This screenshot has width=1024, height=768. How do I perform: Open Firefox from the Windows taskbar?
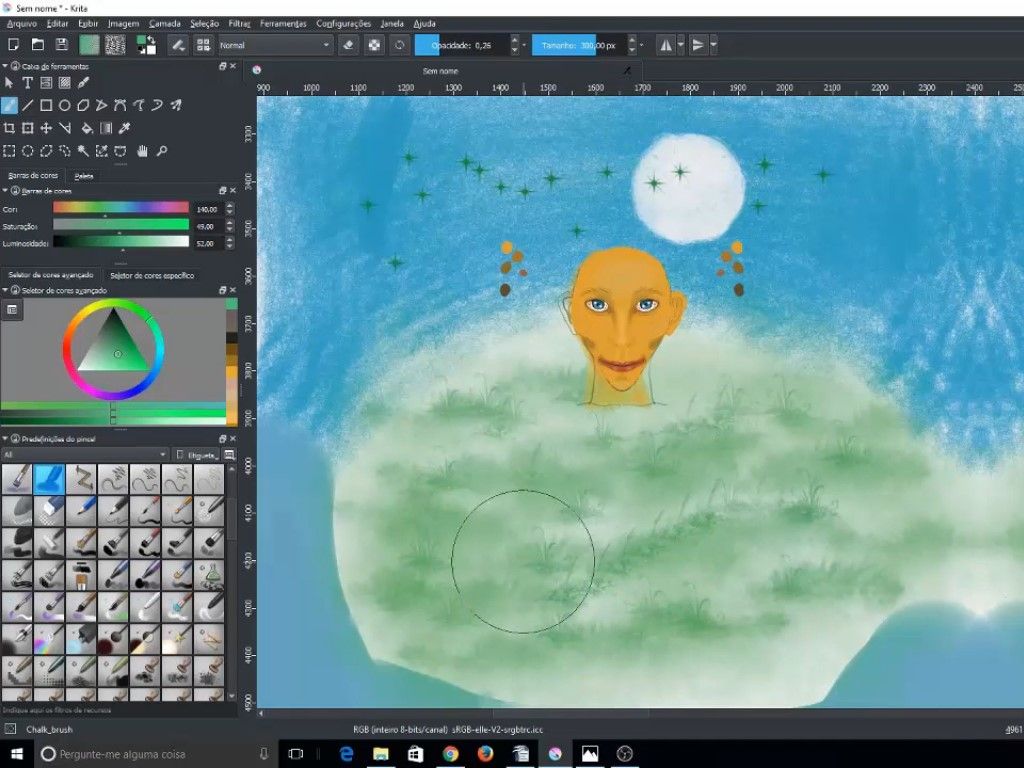[485, 753]
